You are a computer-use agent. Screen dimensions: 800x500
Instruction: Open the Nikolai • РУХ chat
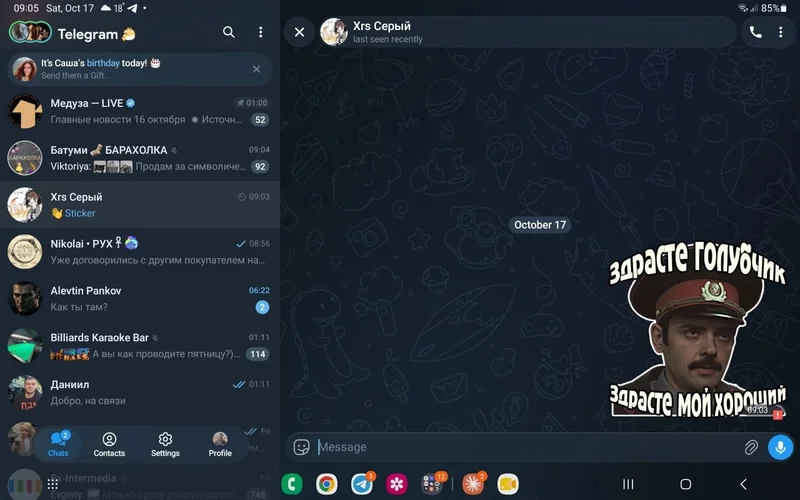(140, 252)
